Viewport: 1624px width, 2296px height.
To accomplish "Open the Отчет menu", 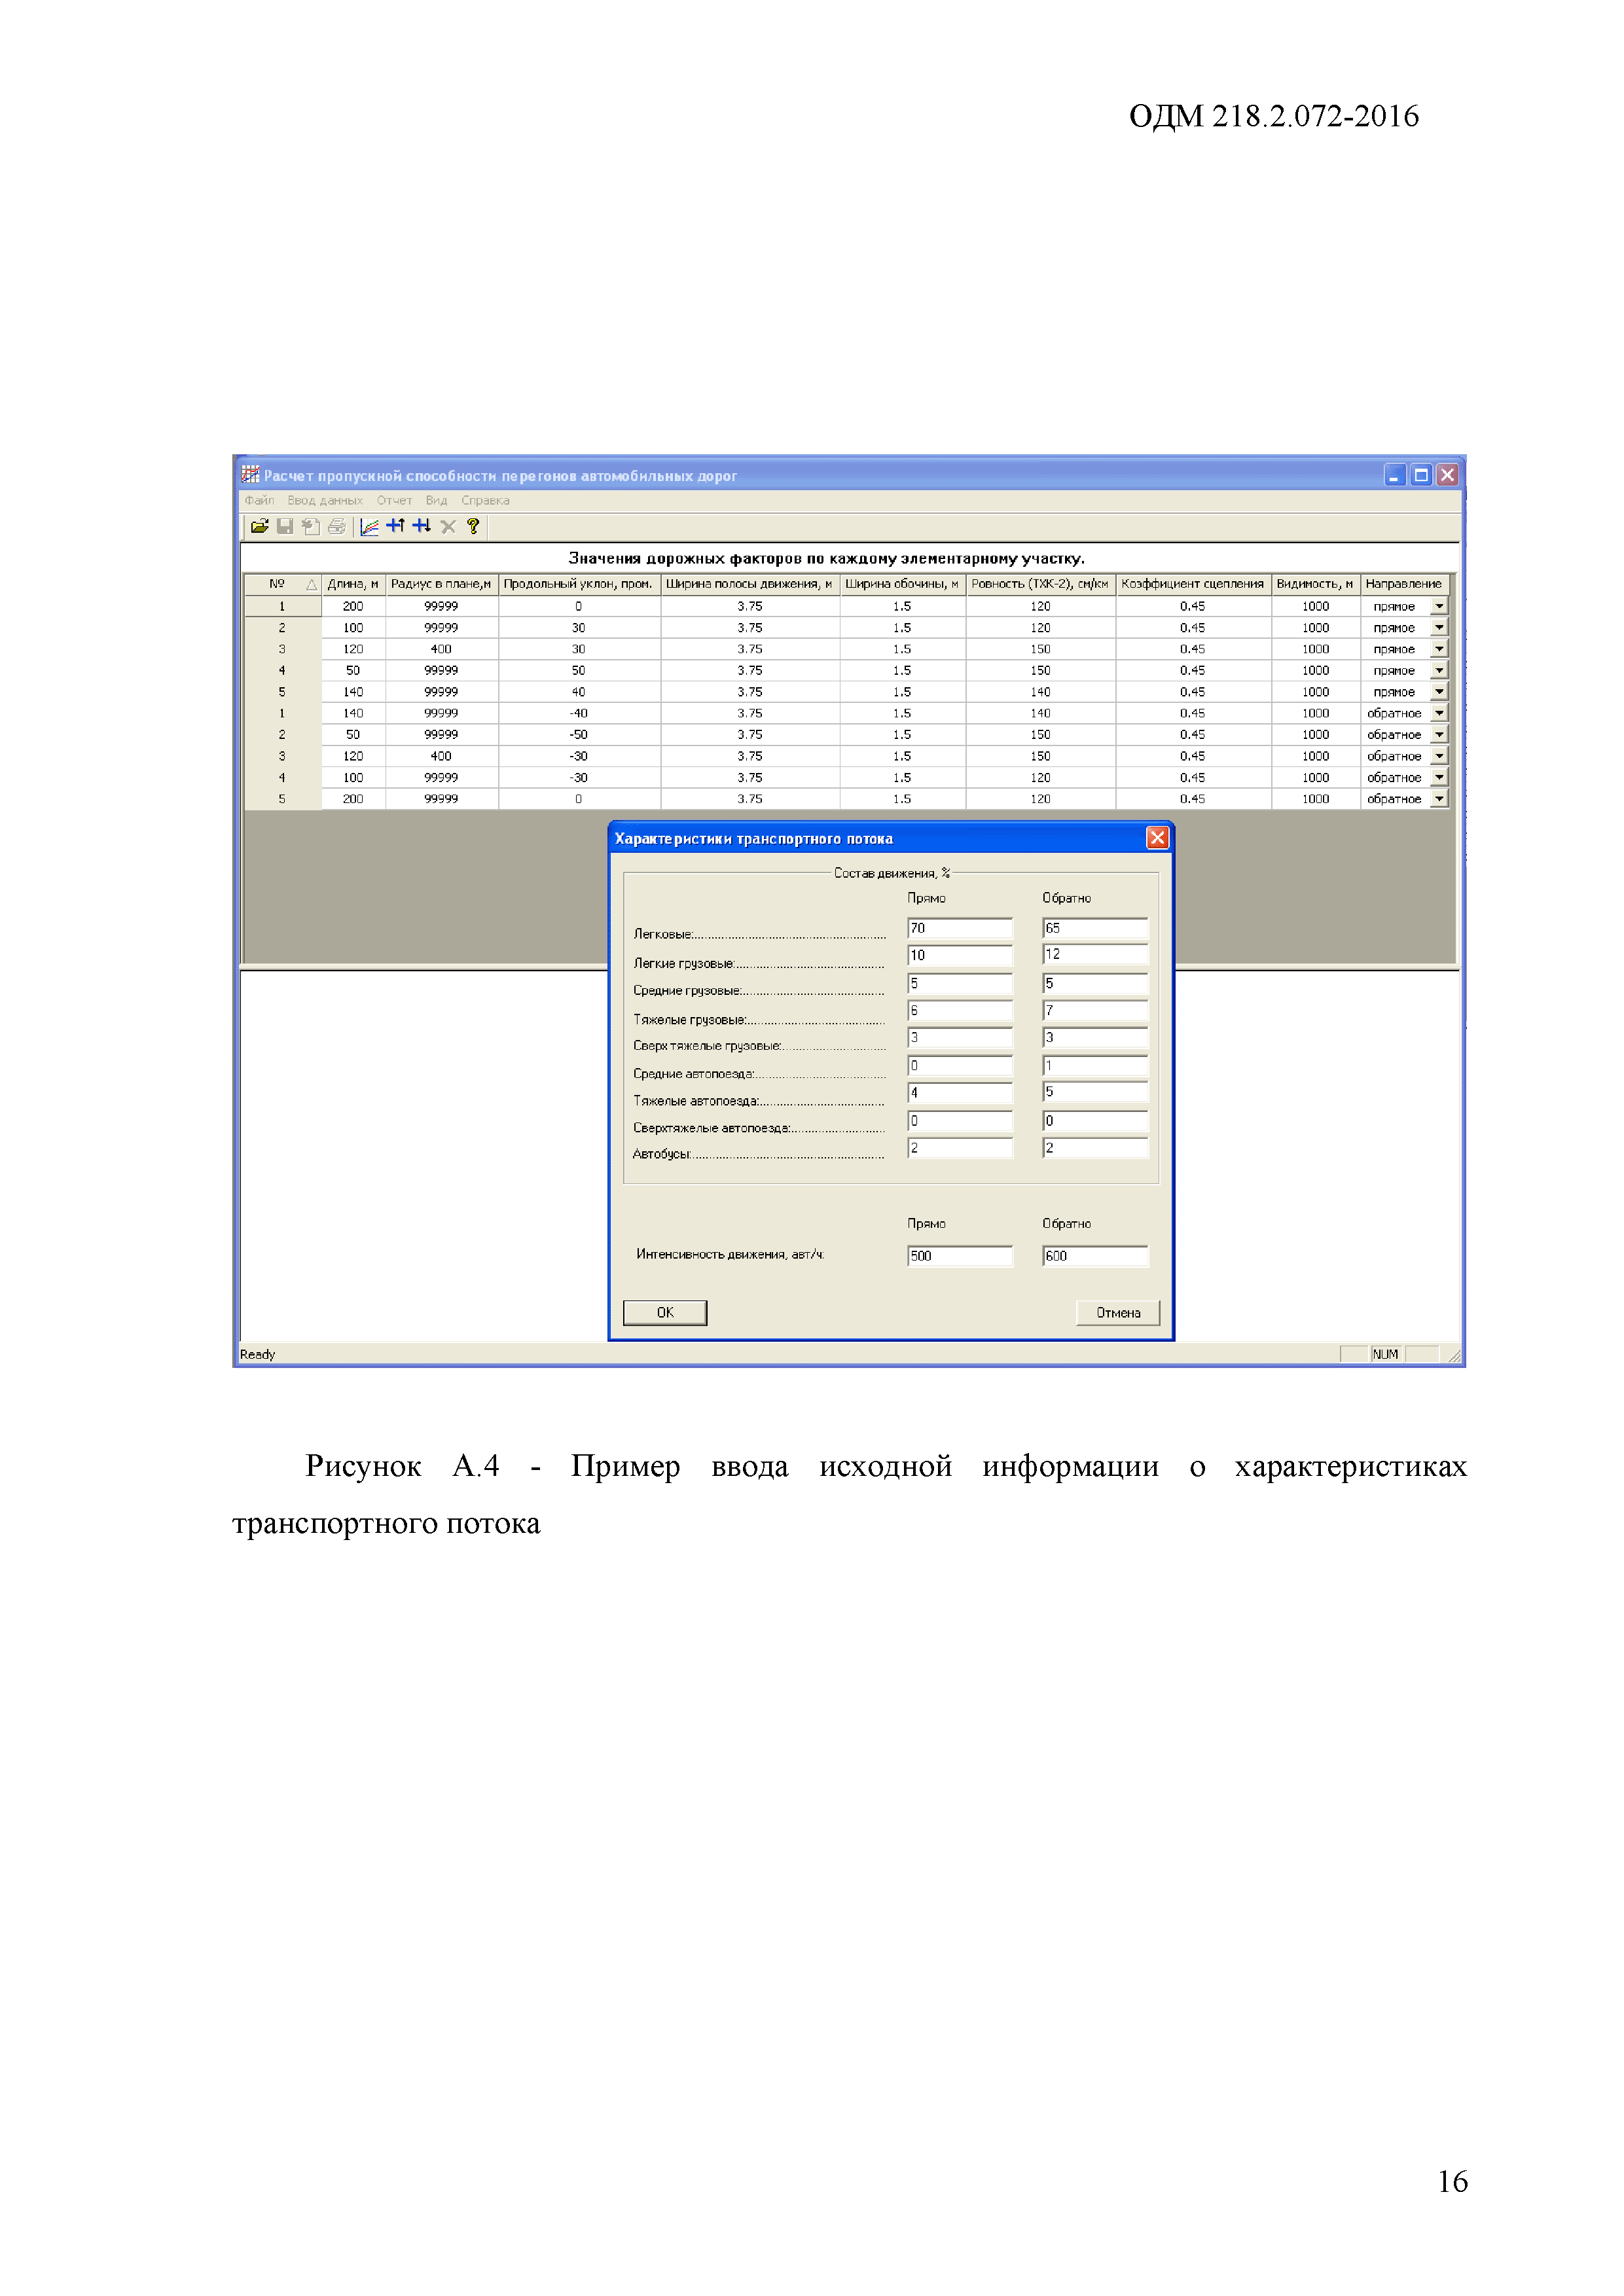I will 394,500.
